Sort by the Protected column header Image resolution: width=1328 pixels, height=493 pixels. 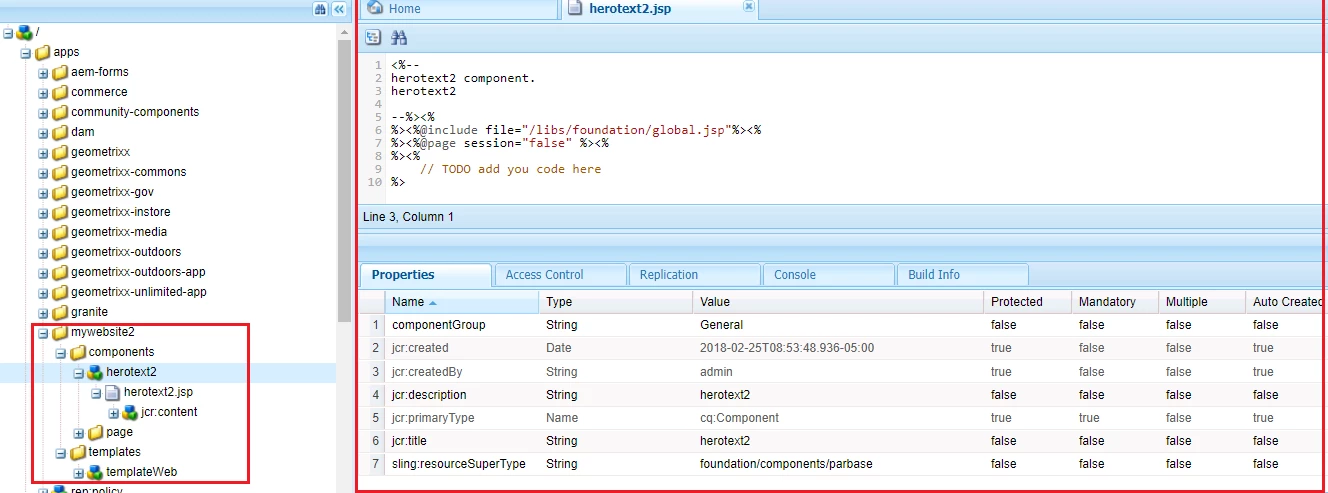tap(1027, 302)
